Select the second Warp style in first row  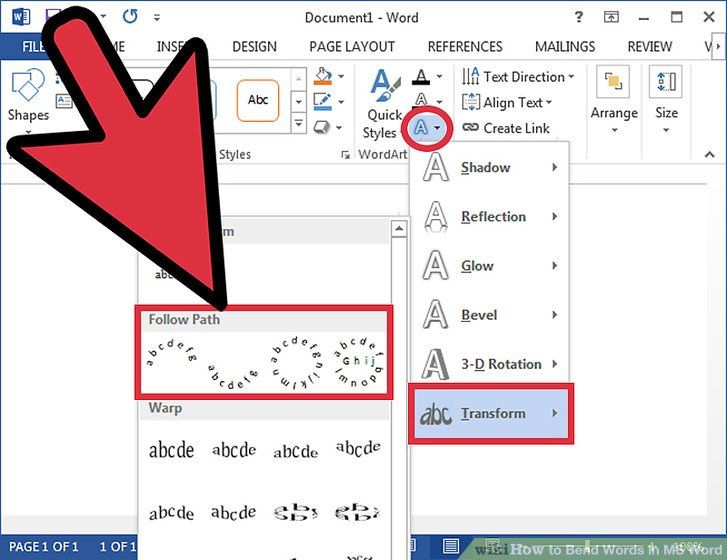point(233,450)
